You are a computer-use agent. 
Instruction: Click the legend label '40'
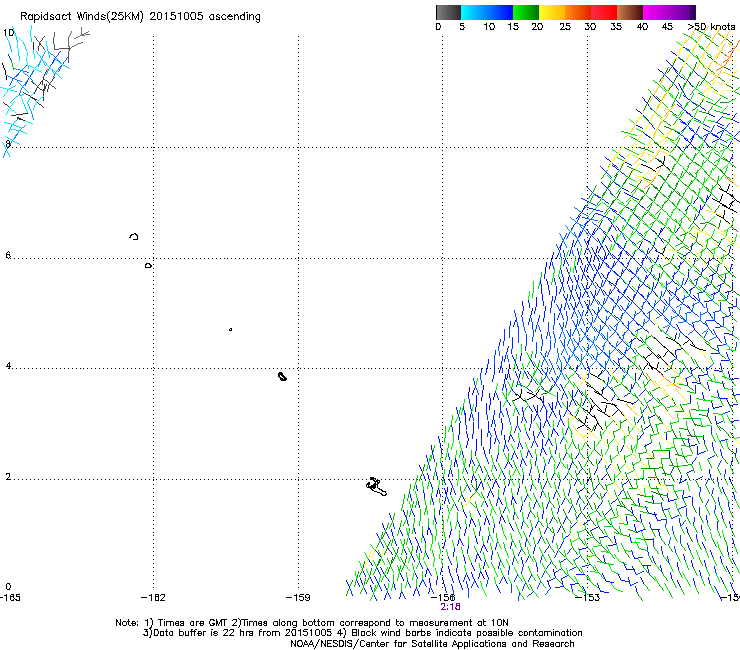pyautogui.click(x=642, y=27)
